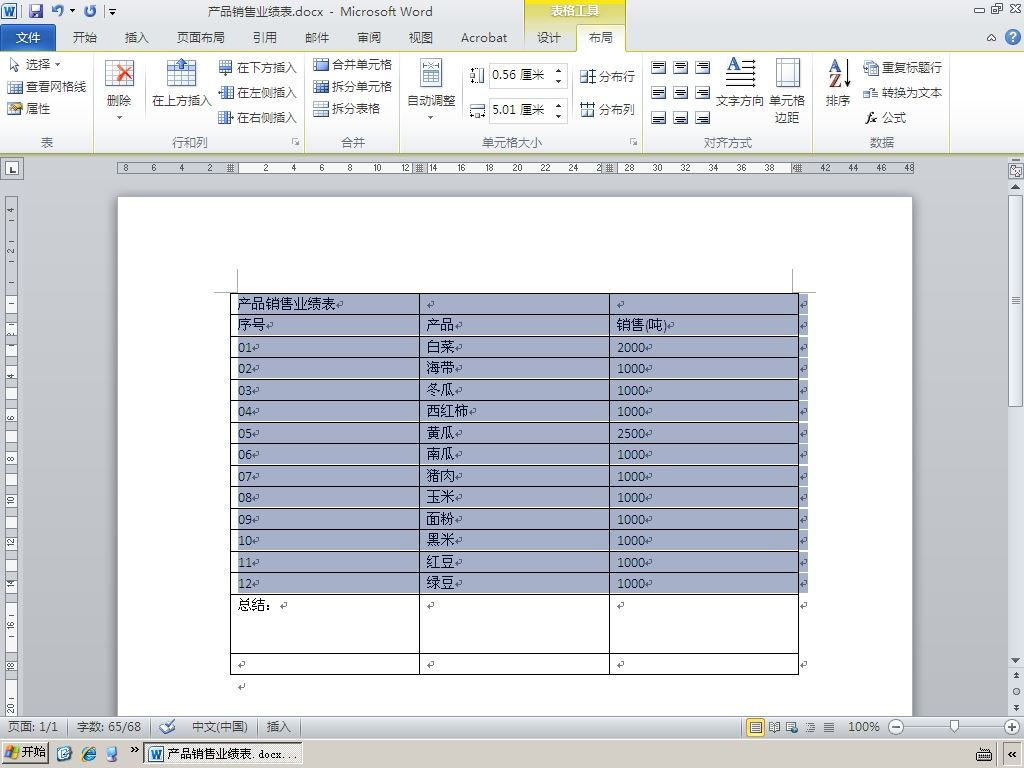Click the column width input field 5.01 厘米
The image size is (1024, 768).
coord(520,110)
